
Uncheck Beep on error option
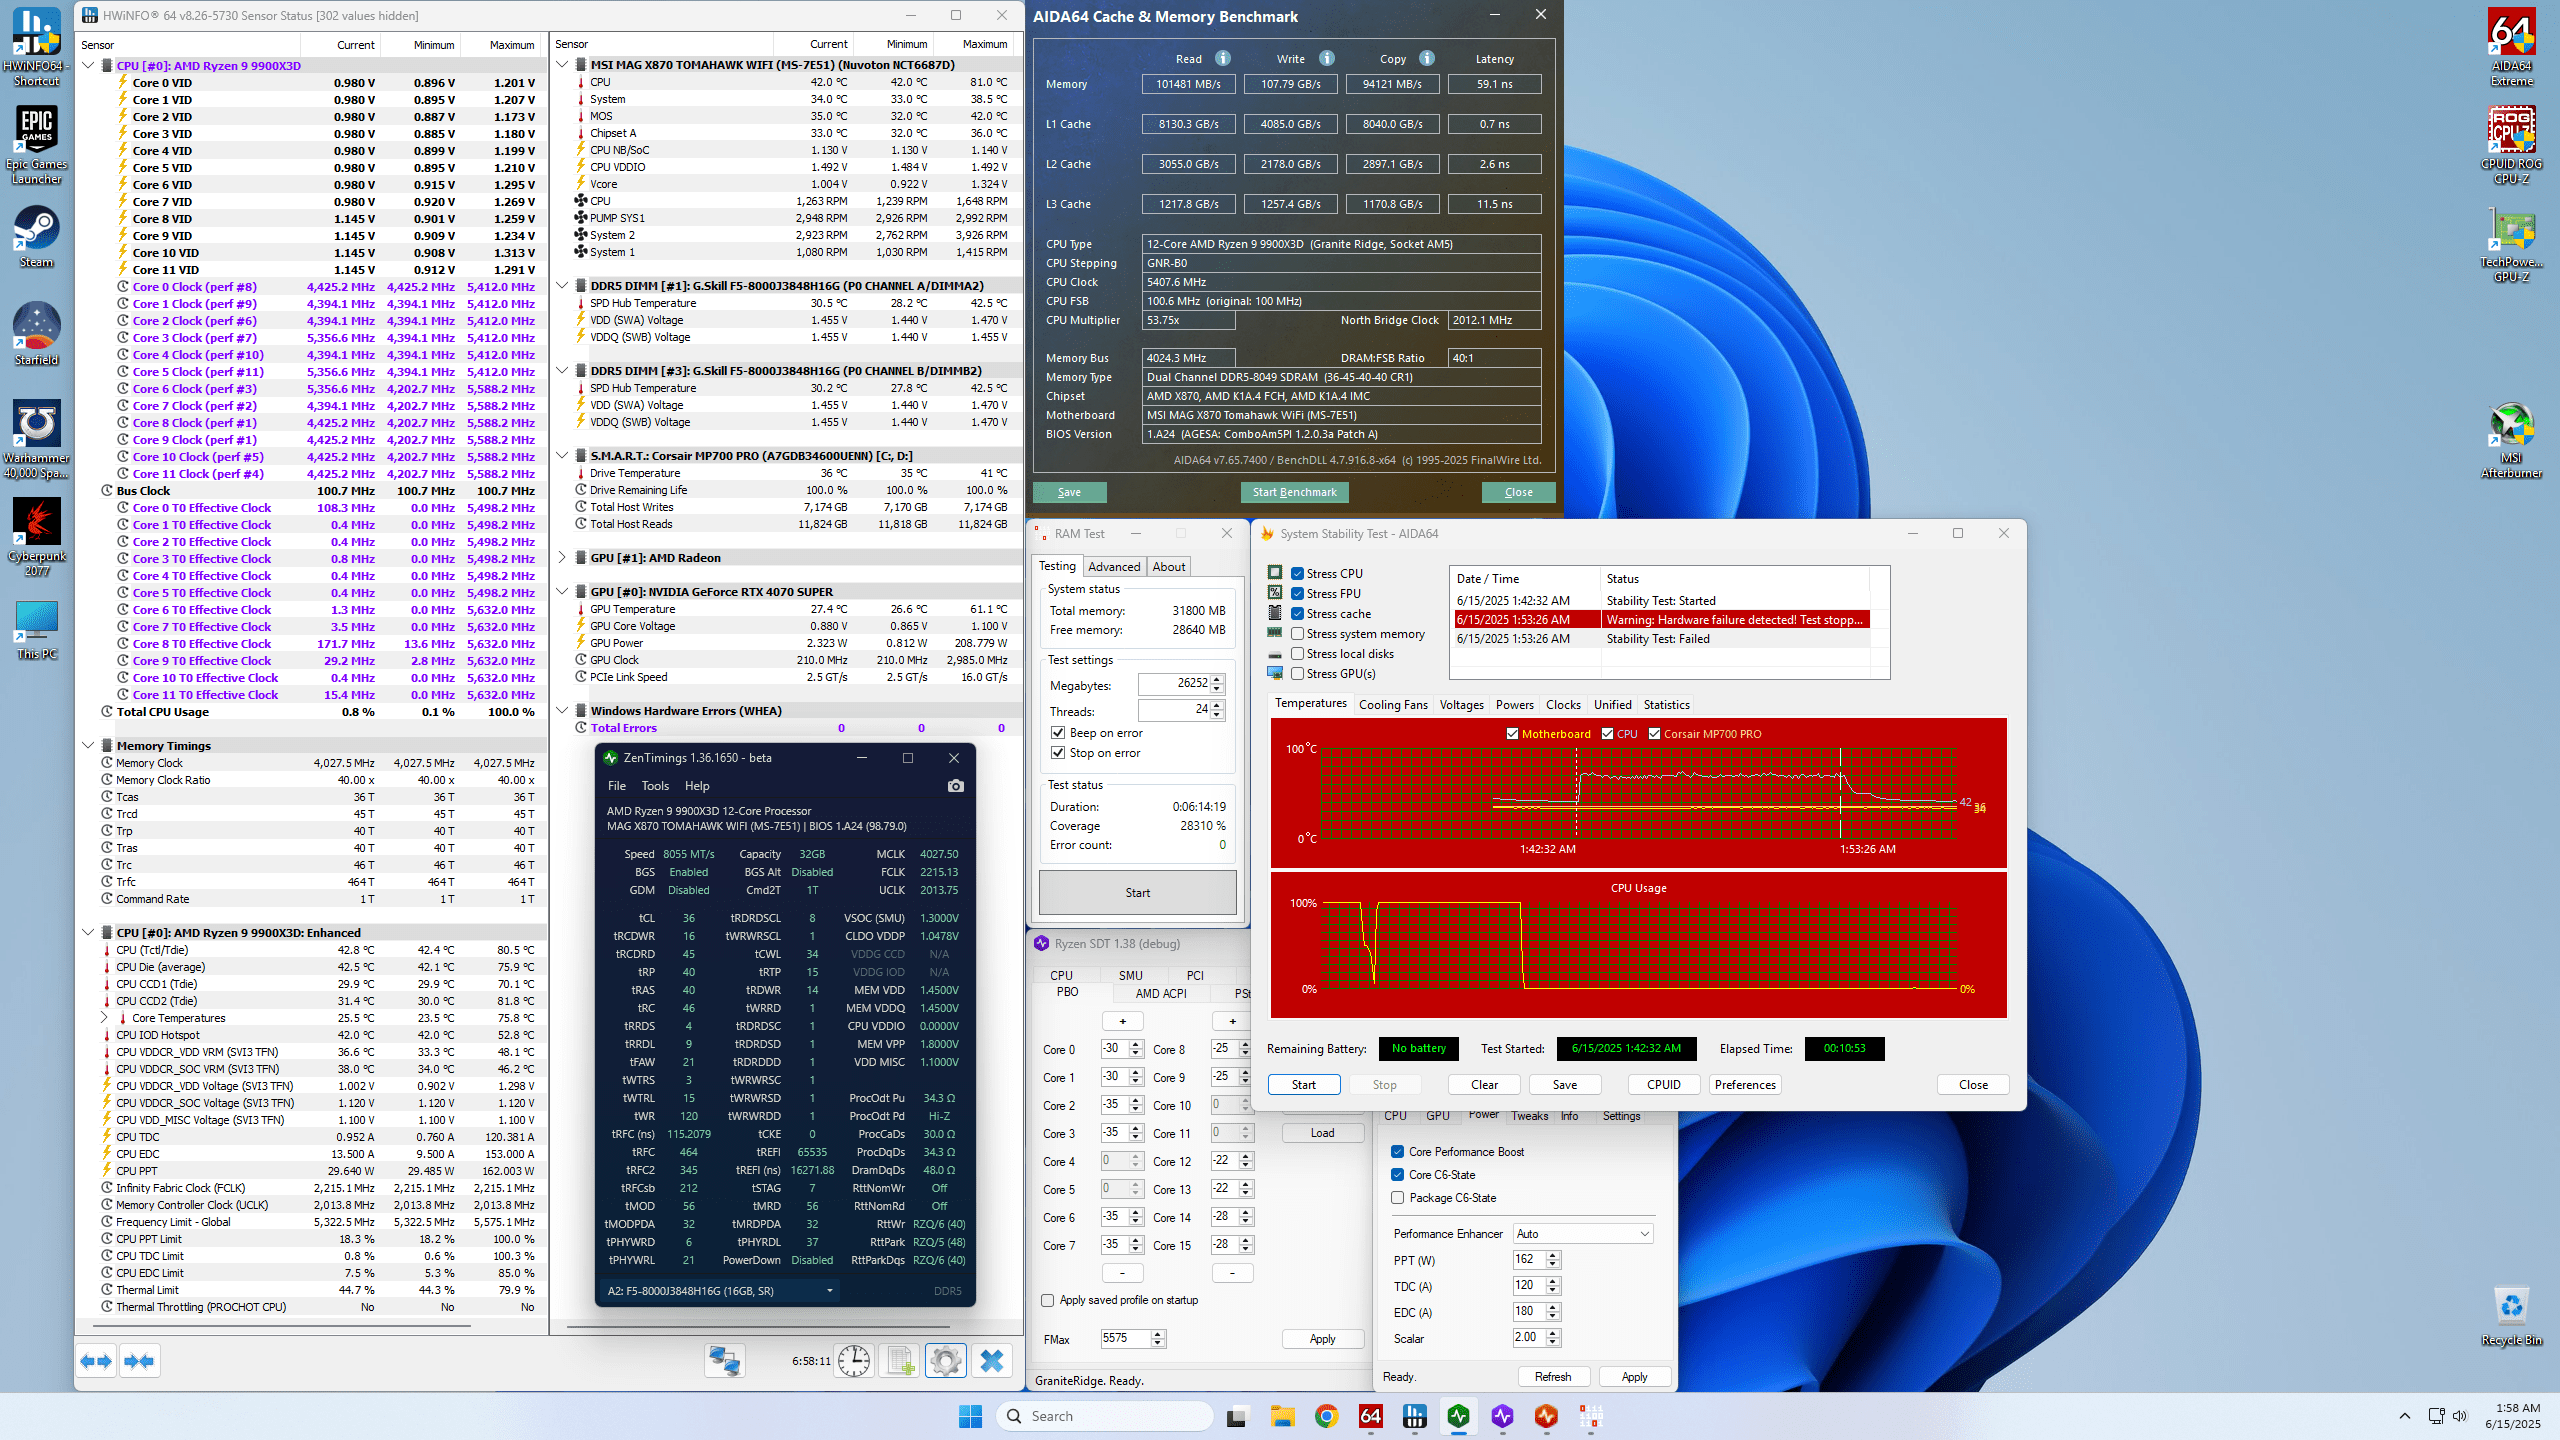[x=1058, y=733]
